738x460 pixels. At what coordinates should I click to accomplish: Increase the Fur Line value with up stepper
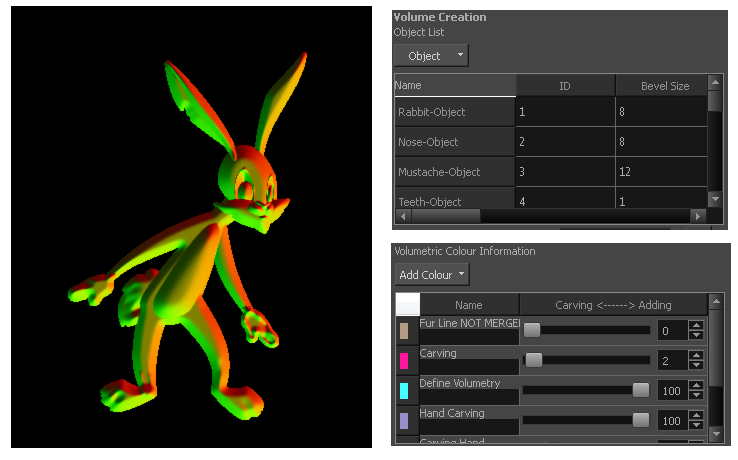tap(696, 325)
